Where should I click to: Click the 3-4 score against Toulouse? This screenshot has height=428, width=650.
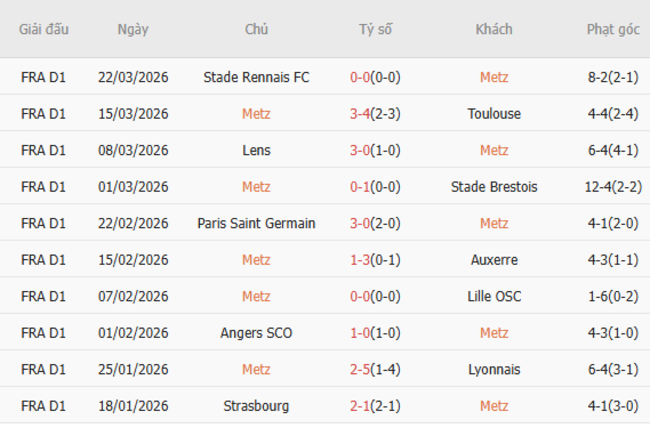(x=361, y=114)
